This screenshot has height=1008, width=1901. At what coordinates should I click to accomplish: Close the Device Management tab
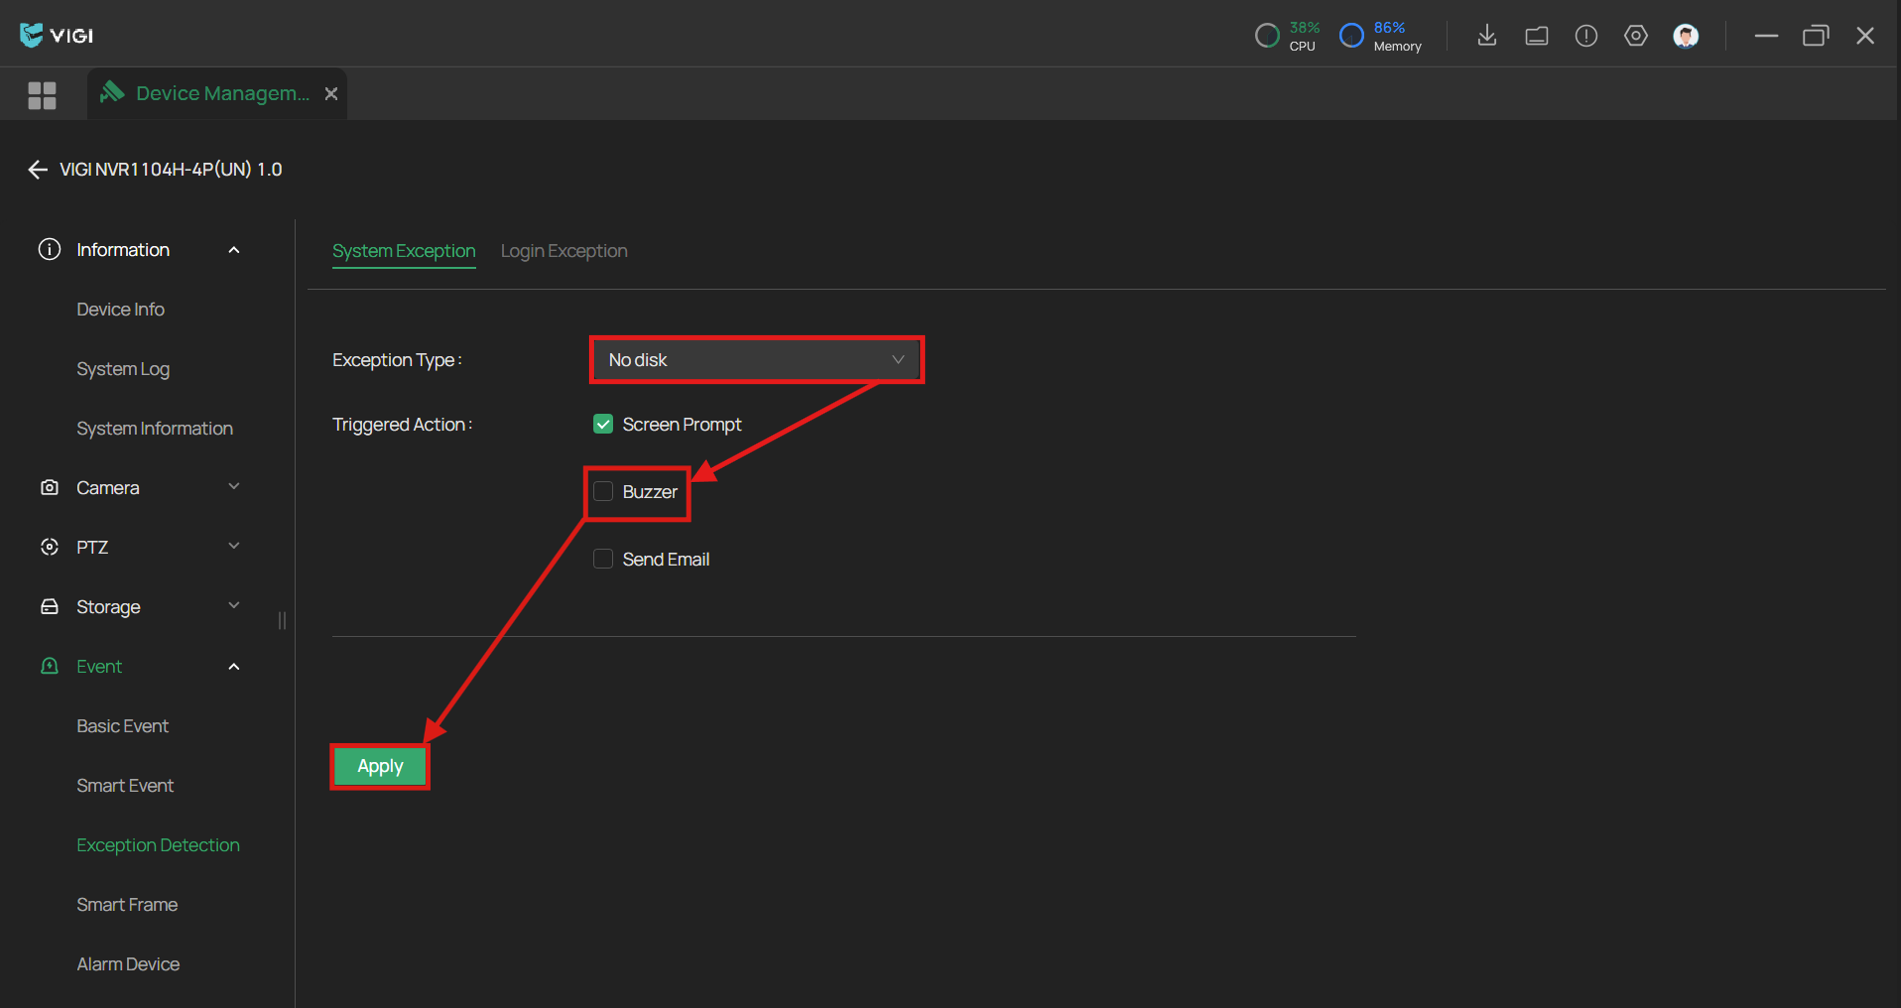point(331,94)
